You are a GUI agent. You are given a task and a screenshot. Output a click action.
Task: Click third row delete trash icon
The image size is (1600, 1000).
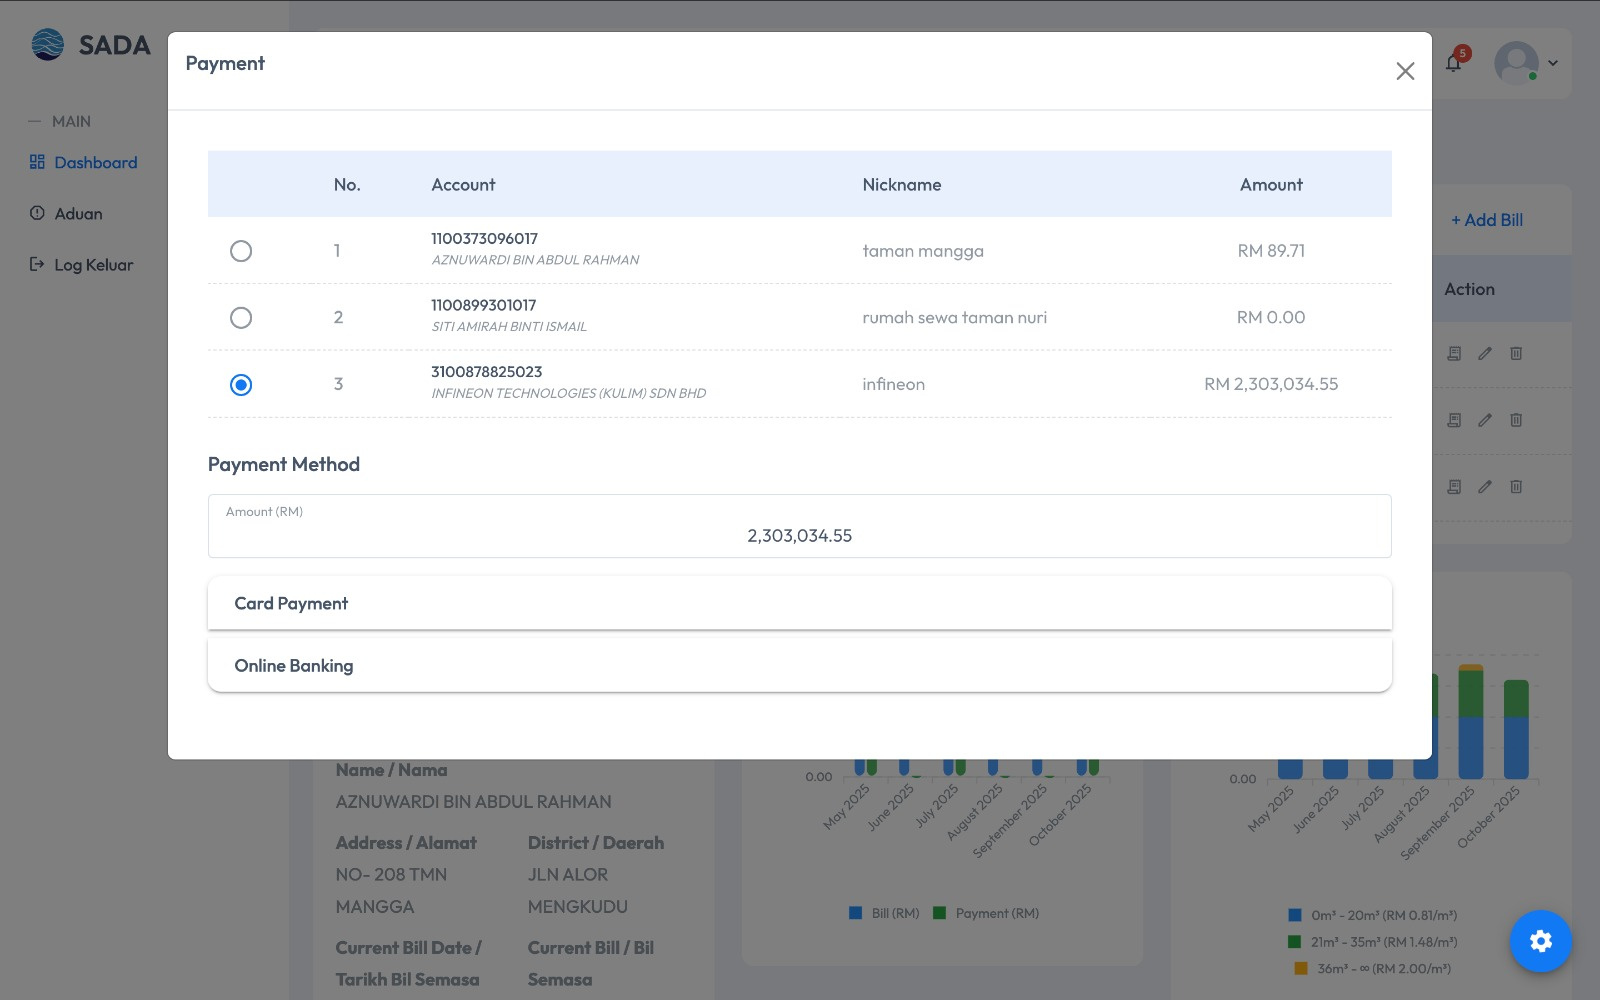(1516, 487)
